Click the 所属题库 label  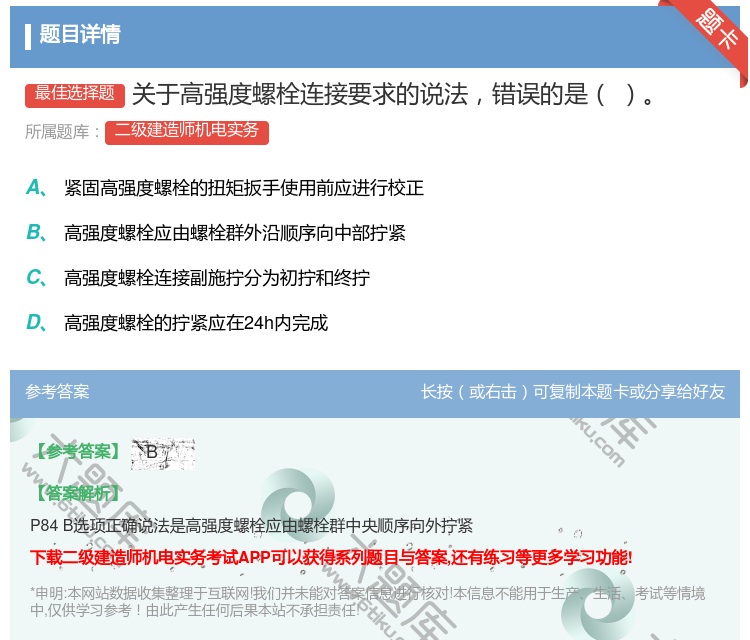point(62,132)
